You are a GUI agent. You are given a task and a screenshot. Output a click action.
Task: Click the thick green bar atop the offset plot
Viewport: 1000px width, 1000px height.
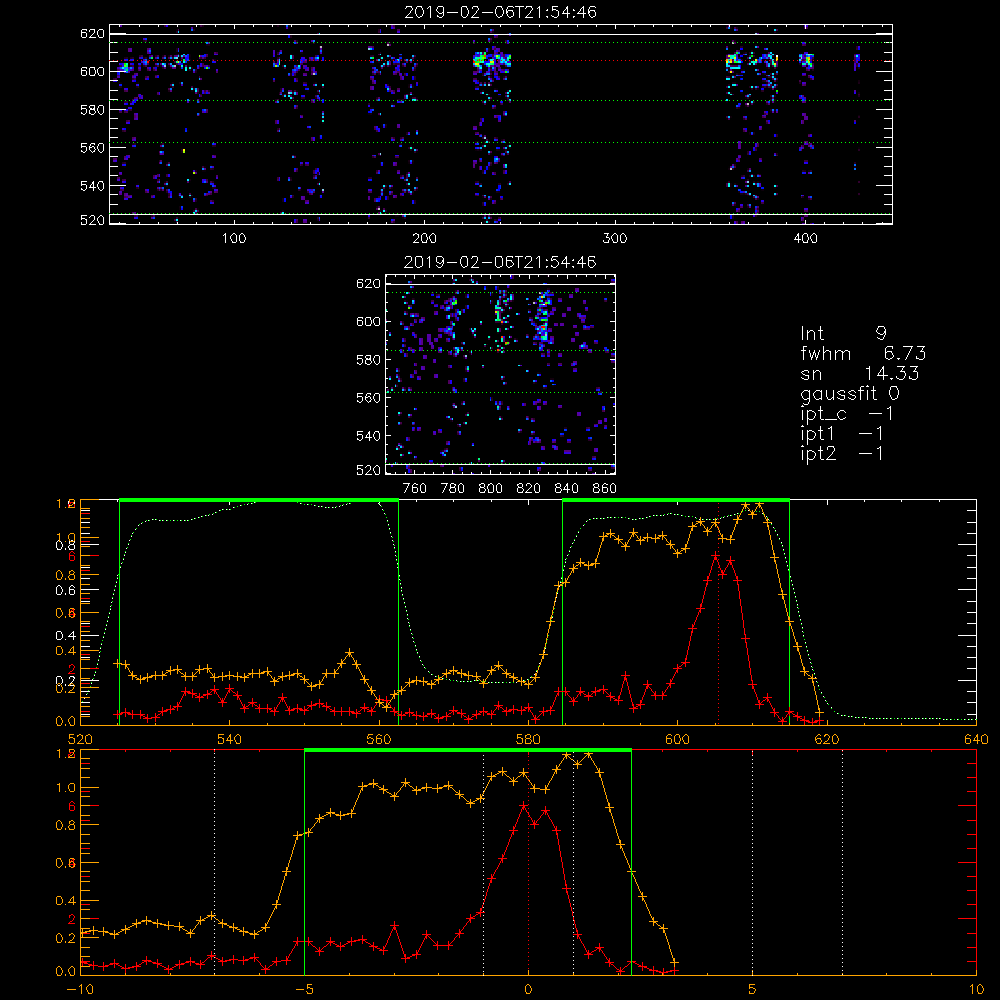click(x=467, y=750)
